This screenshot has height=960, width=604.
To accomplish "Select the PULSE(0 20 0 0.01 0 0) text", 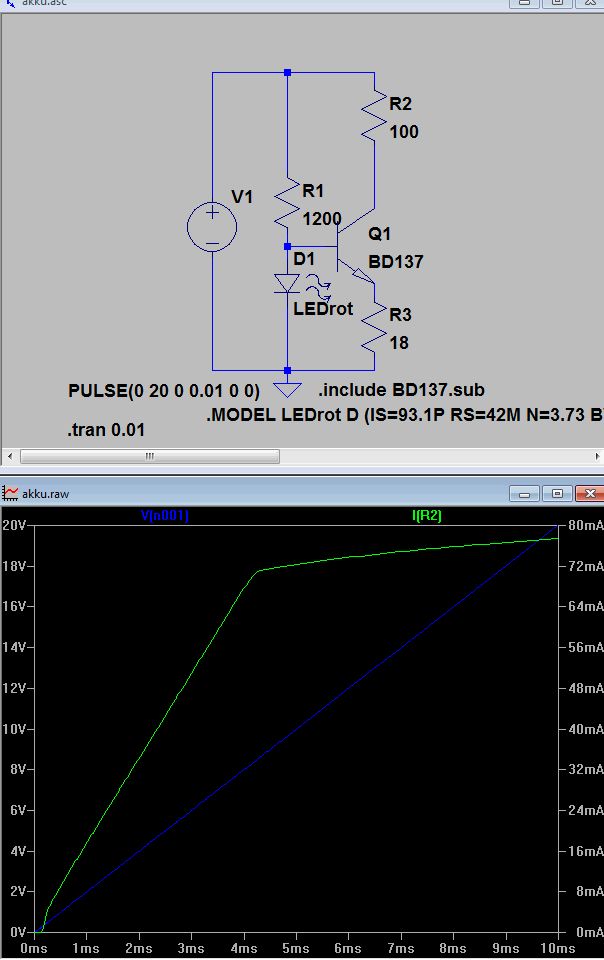I will [x=163, y=391].
